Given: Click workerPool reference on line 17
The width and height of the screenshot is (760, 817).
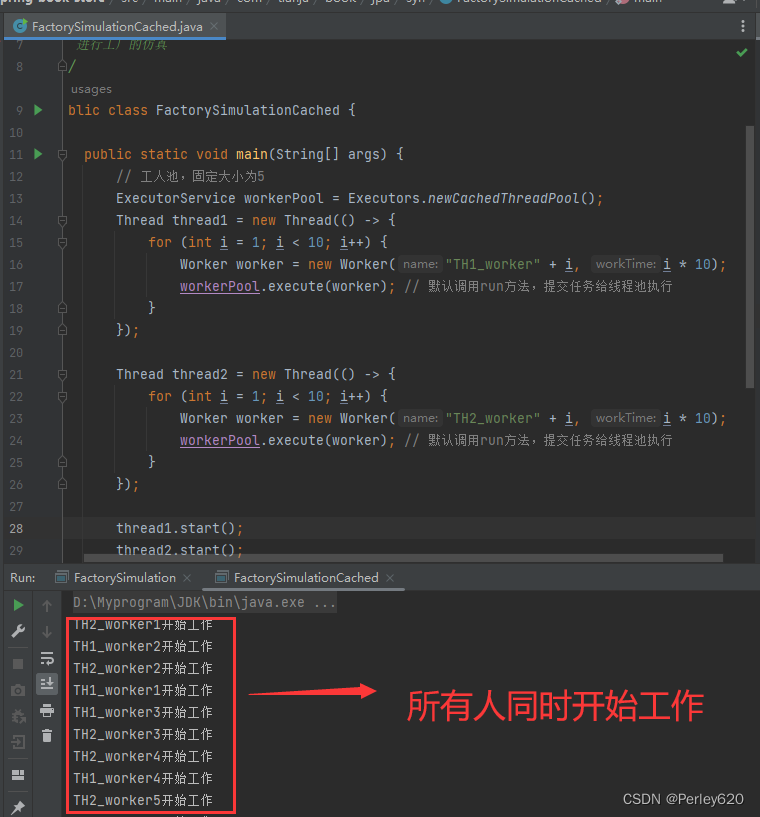Looking at the screenshot, I should 219,286.
